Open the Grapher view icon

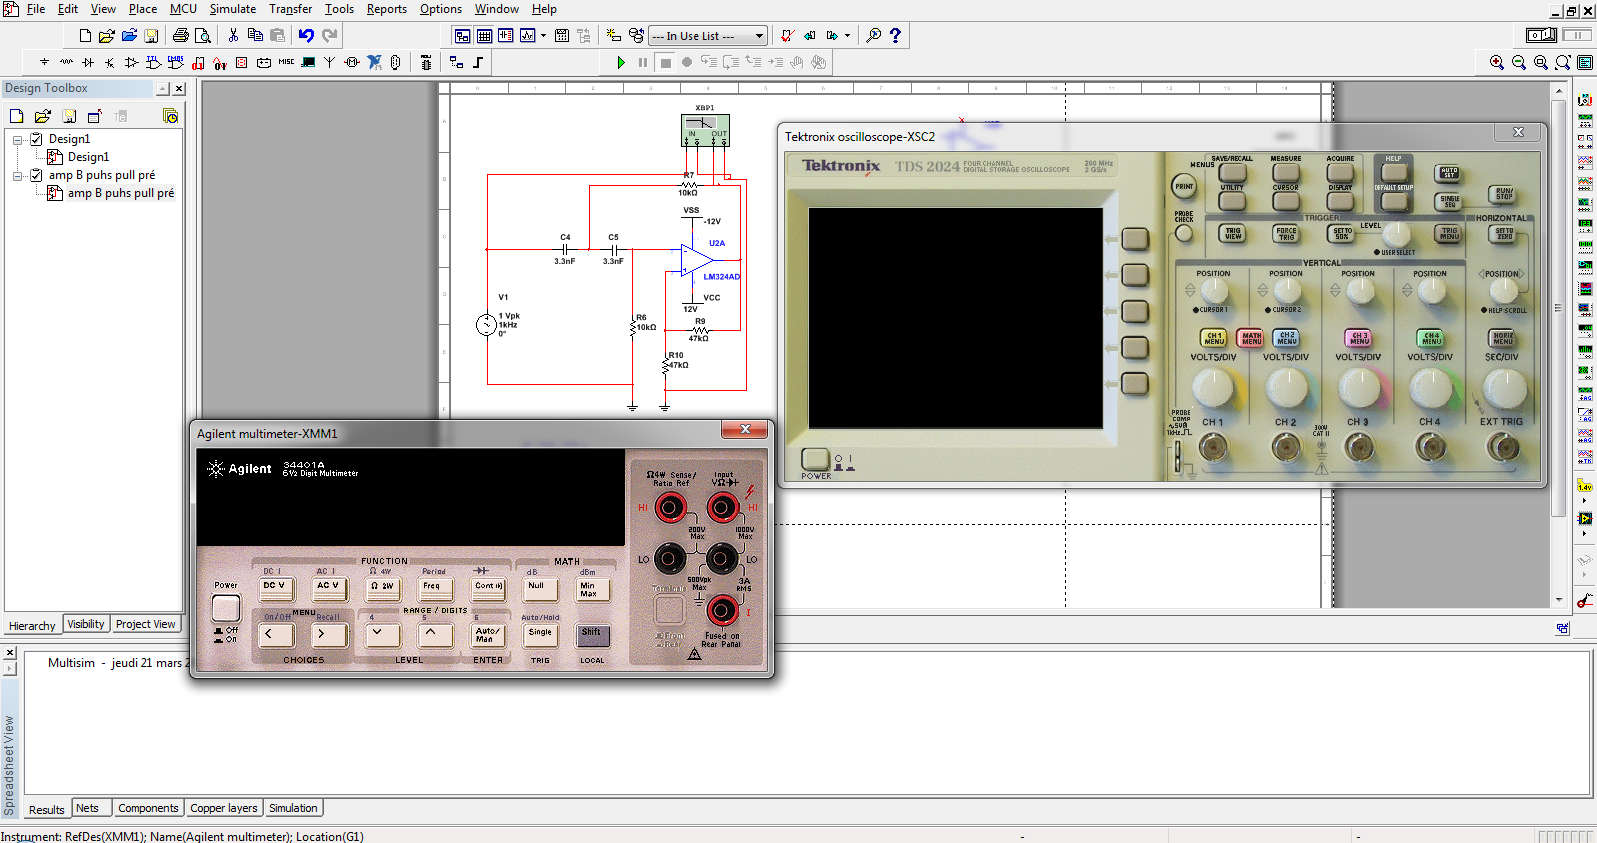click(528, 36)
